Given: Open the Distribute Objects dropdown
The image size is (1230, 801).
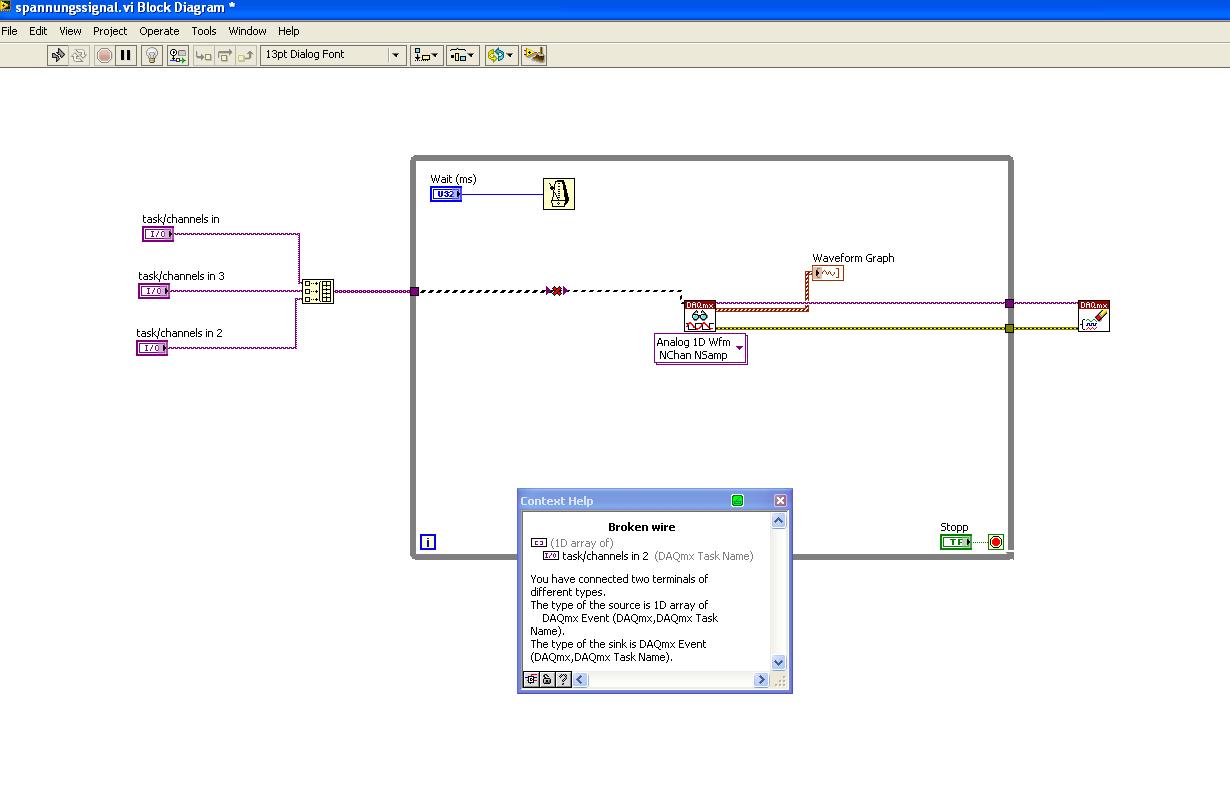Looking at the screenshot, I should [462, 55].
